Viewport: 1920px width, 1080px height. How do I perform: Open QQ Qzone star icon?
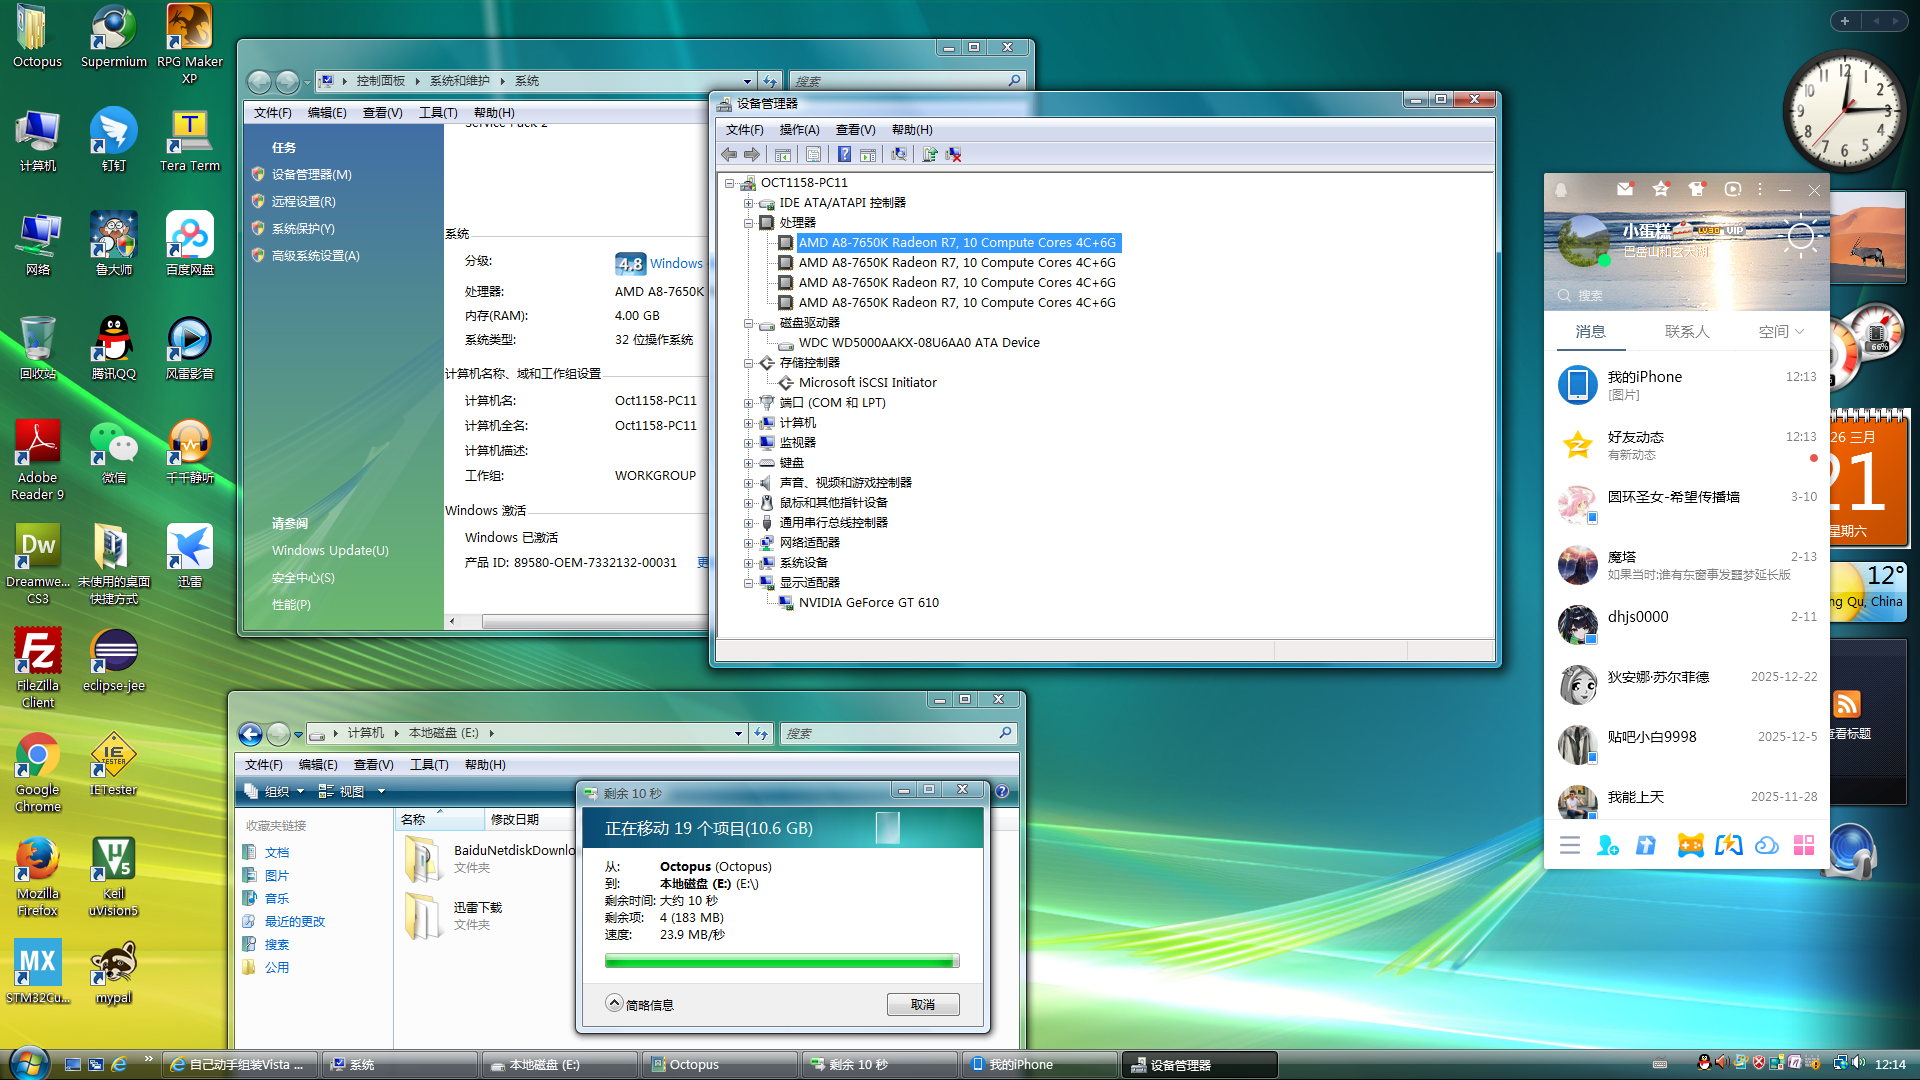click(1661, 189)
